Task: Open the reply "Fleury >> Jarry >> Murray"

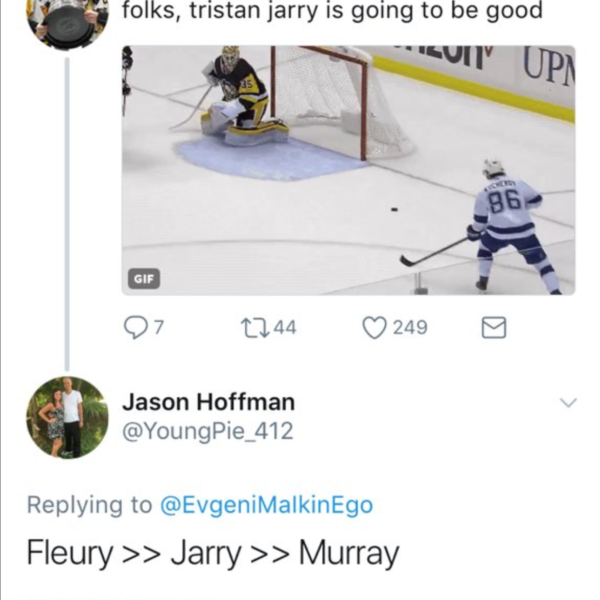Action: pyautogui.click(x=212, y=553)
